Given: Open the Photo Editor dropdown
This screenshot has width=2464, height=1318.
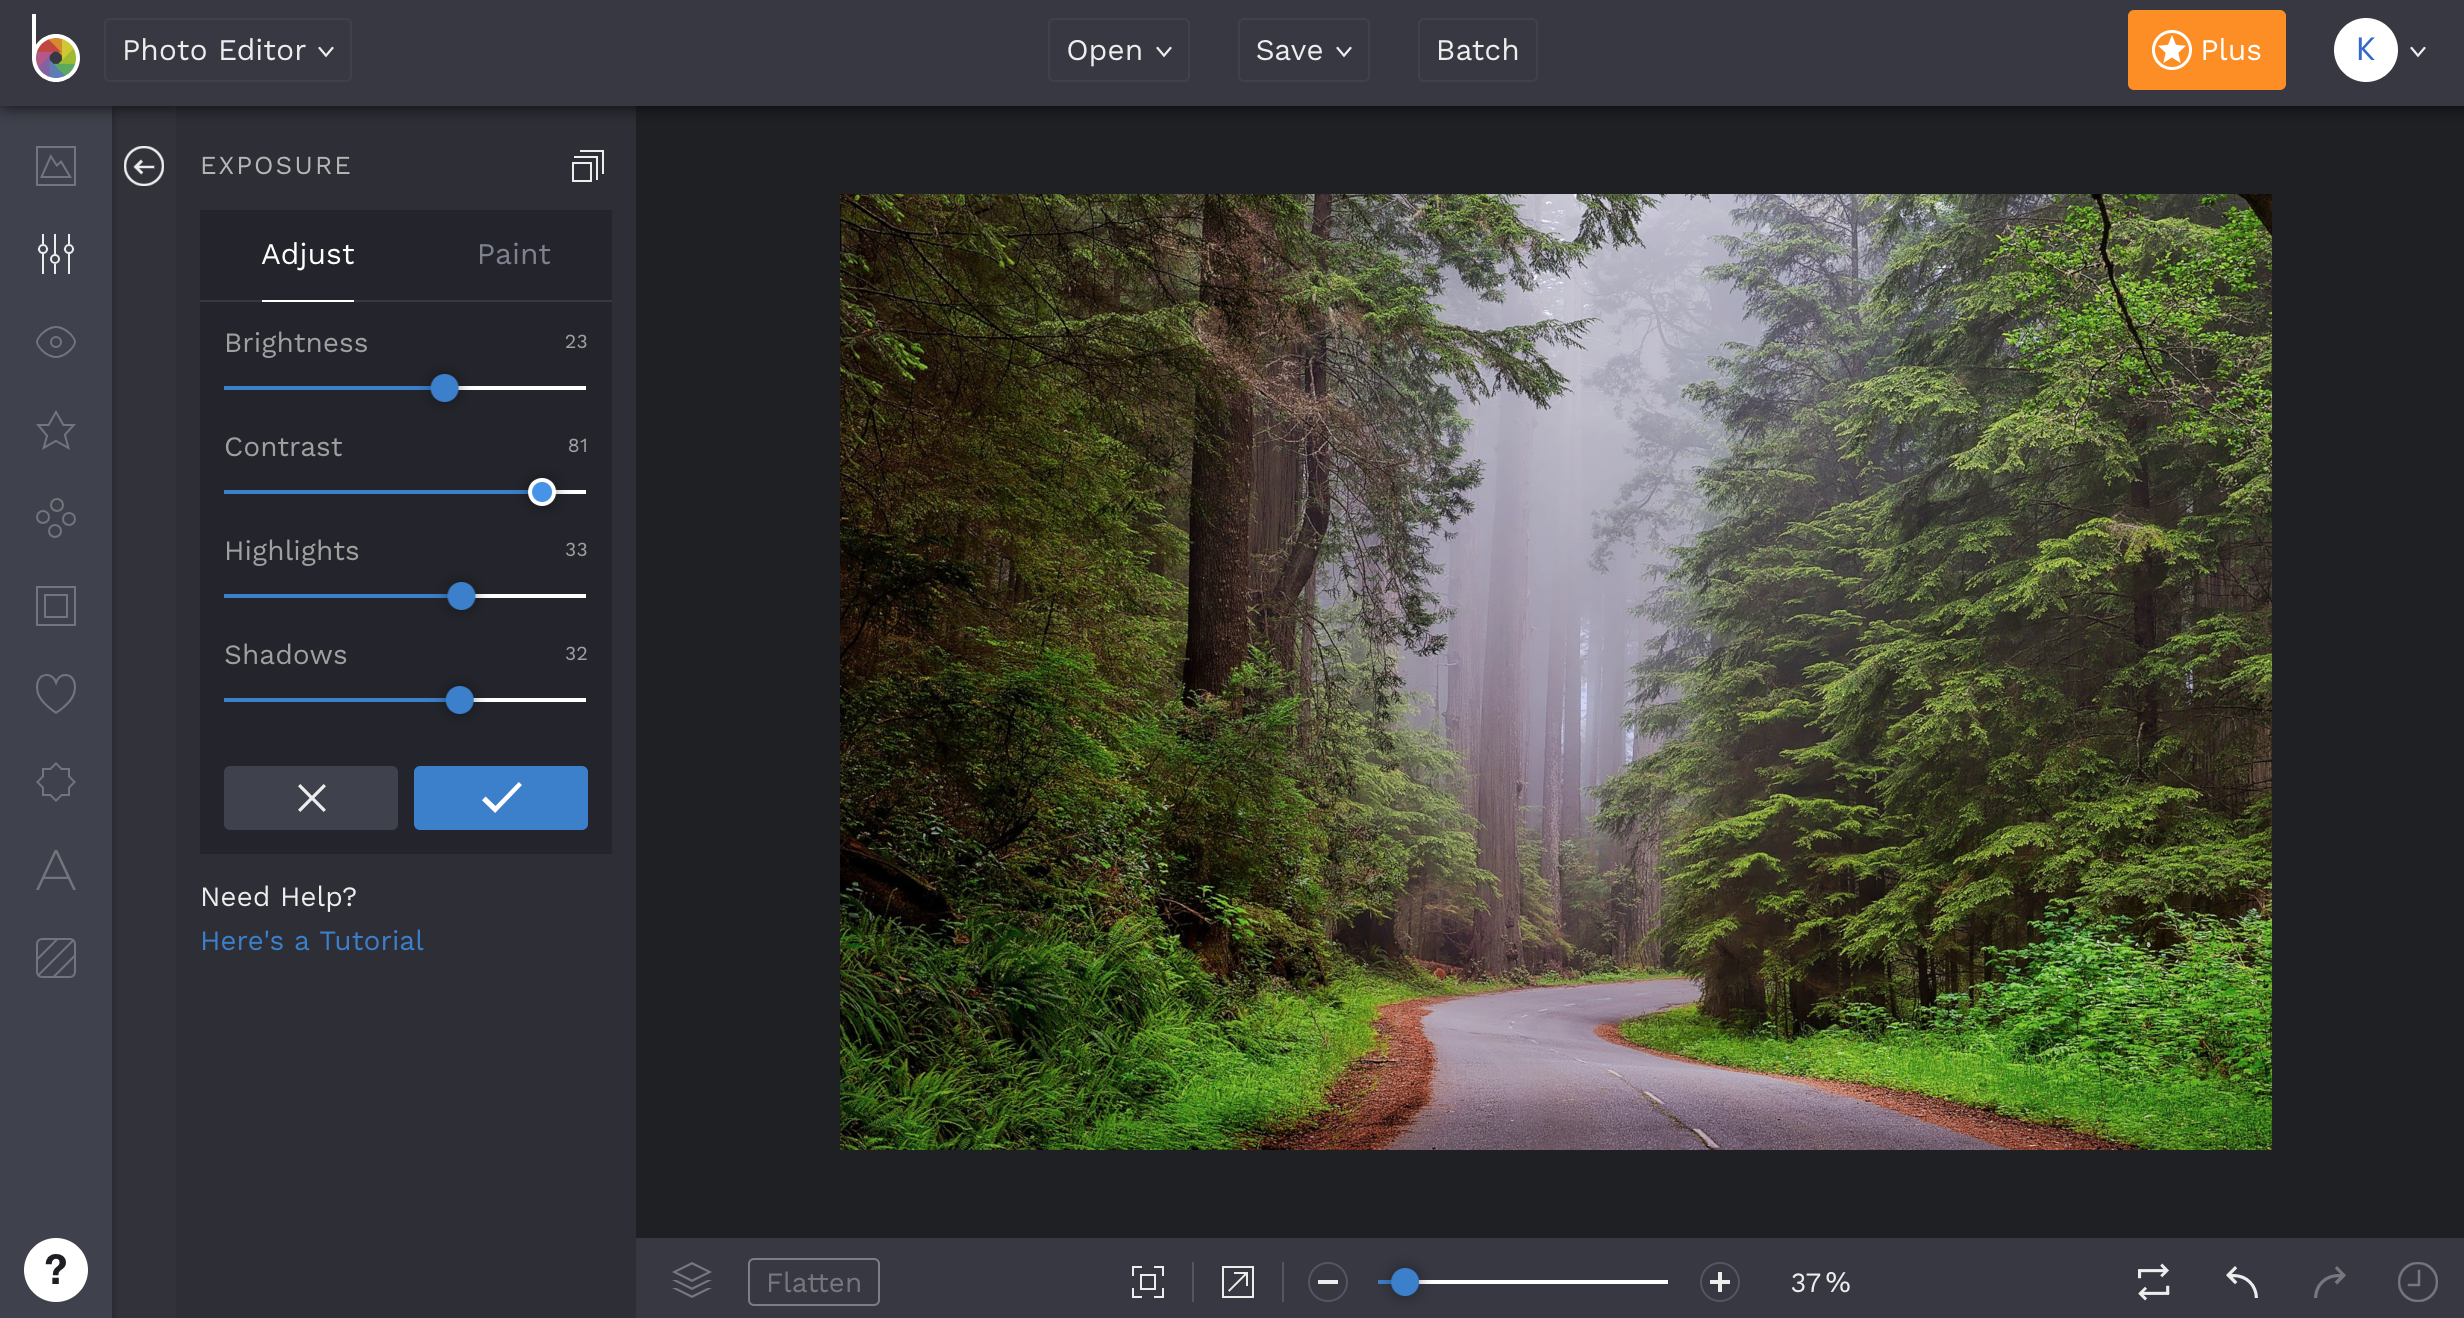Looking at the screenshot, I should click(228, 50).
